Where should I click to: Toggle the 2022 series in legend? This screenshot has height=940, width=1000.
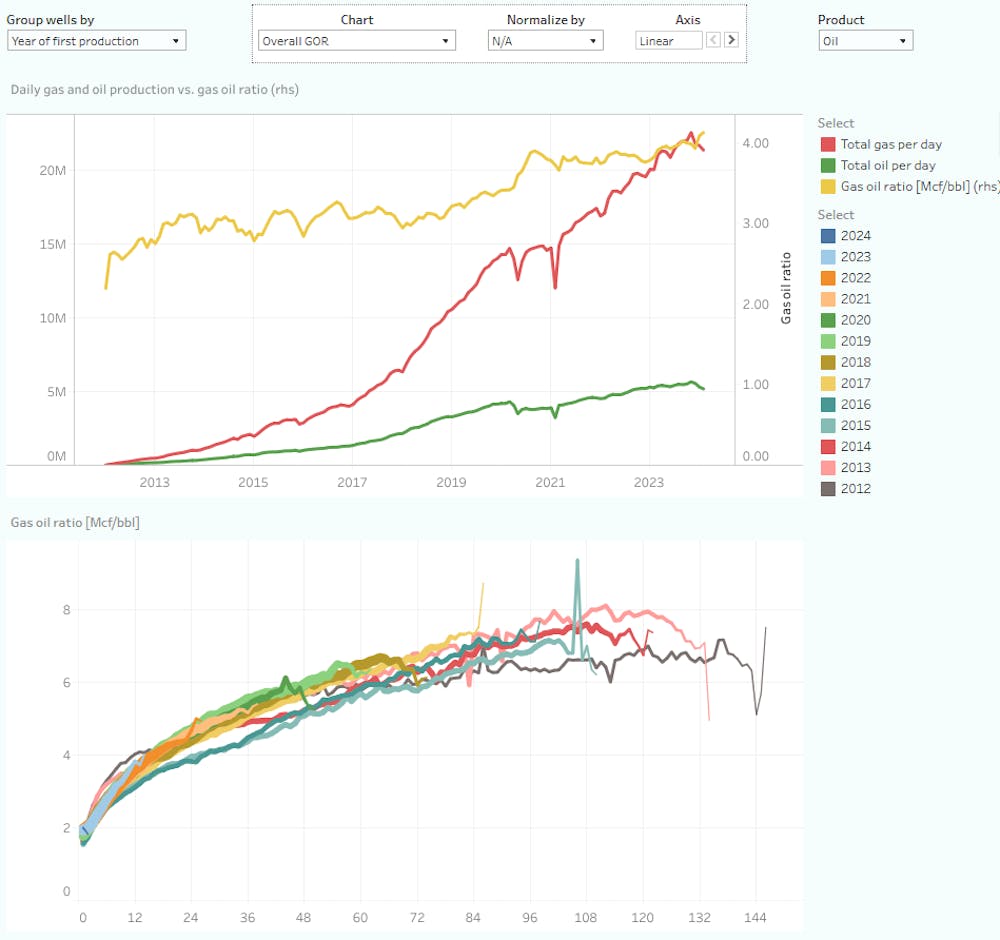[x=856, y=278]
